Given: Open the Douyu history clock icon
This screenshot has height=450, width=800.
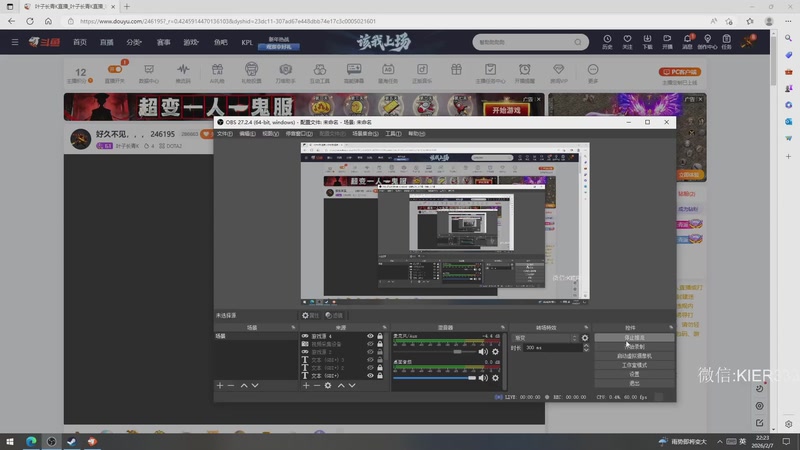Looking at the screenshot, I should click(607, 41).
